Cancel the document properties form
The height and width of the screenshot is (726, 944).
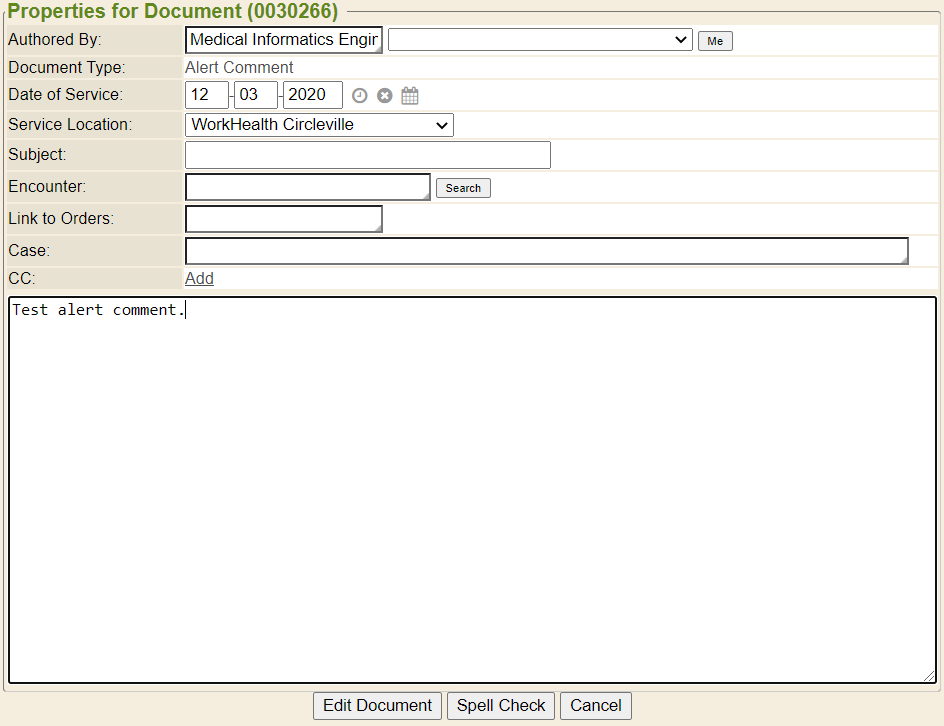(x=596, y=705)
